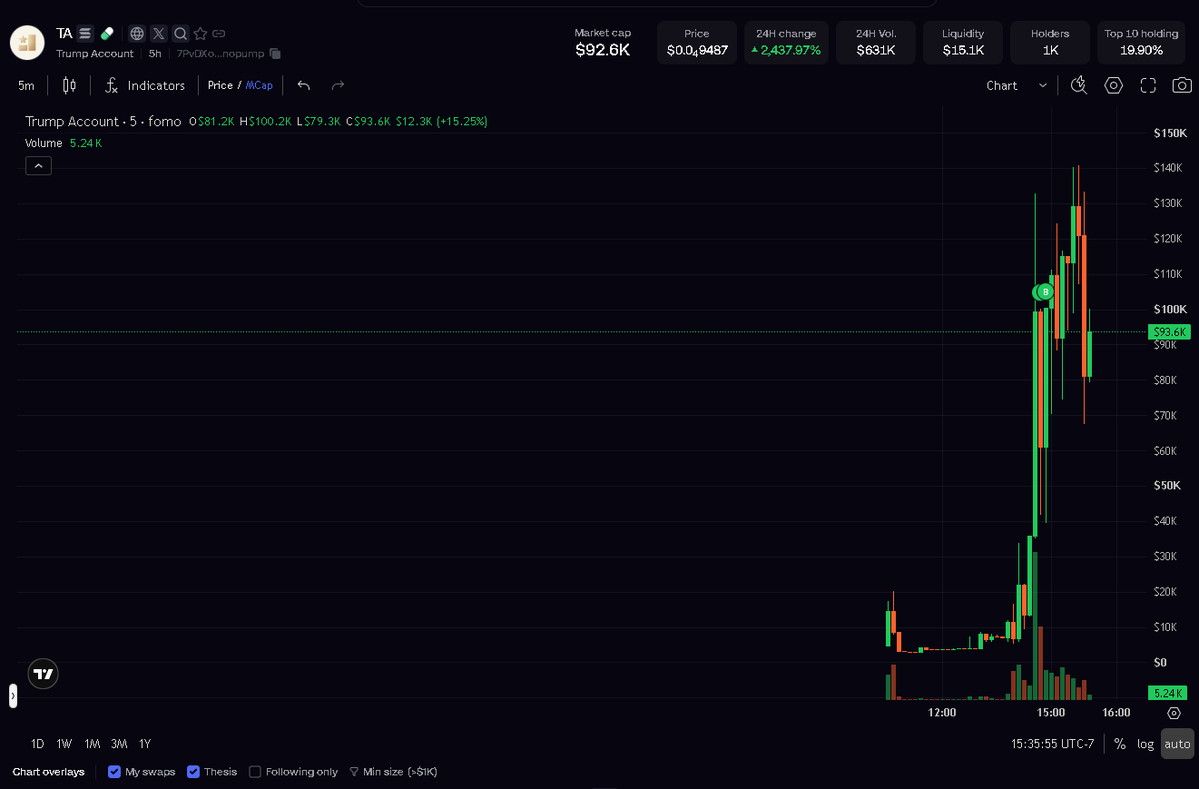Toggle log scale on the chart
Viewport: 1199px width, 789px height.
tap(1145, 744)
